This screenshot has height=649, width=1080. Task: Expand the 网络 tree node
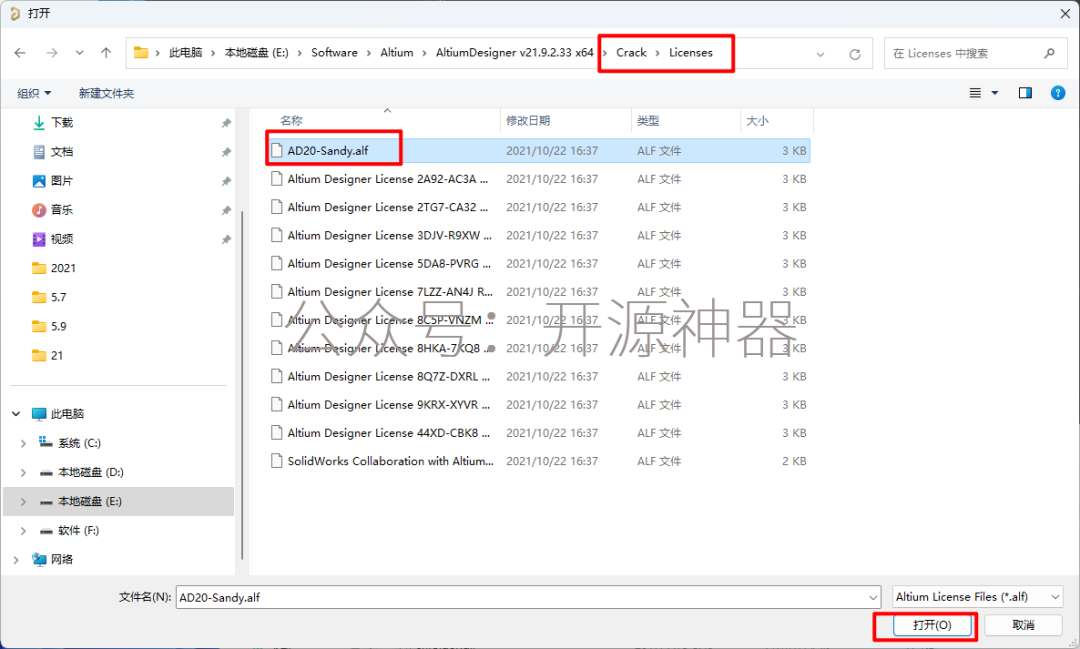point(16,560)
